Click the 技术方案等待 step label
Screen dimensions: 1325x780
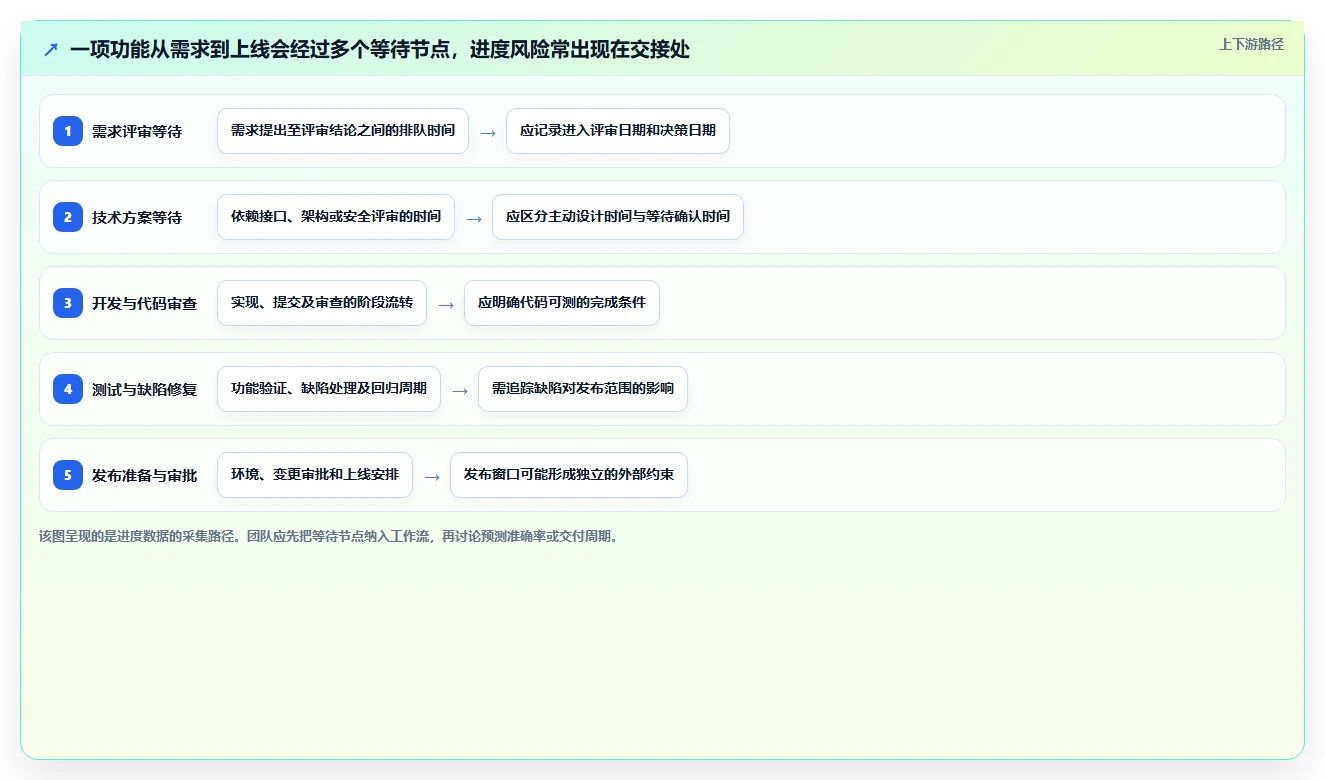(x=137, y=217)
